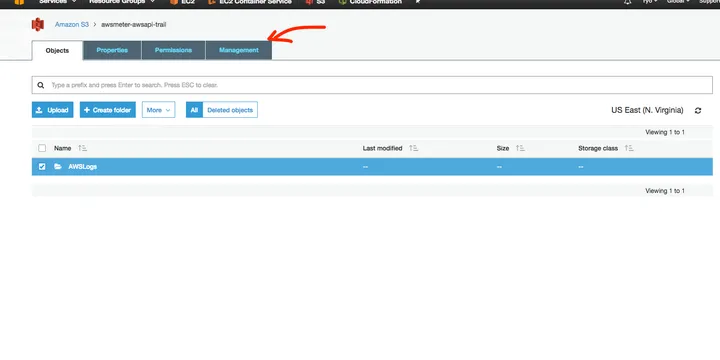Viewport: 720px width, 360px height.
Task: Click the Storage class column header
Action: pyautogui.click(x=598, y=148)
